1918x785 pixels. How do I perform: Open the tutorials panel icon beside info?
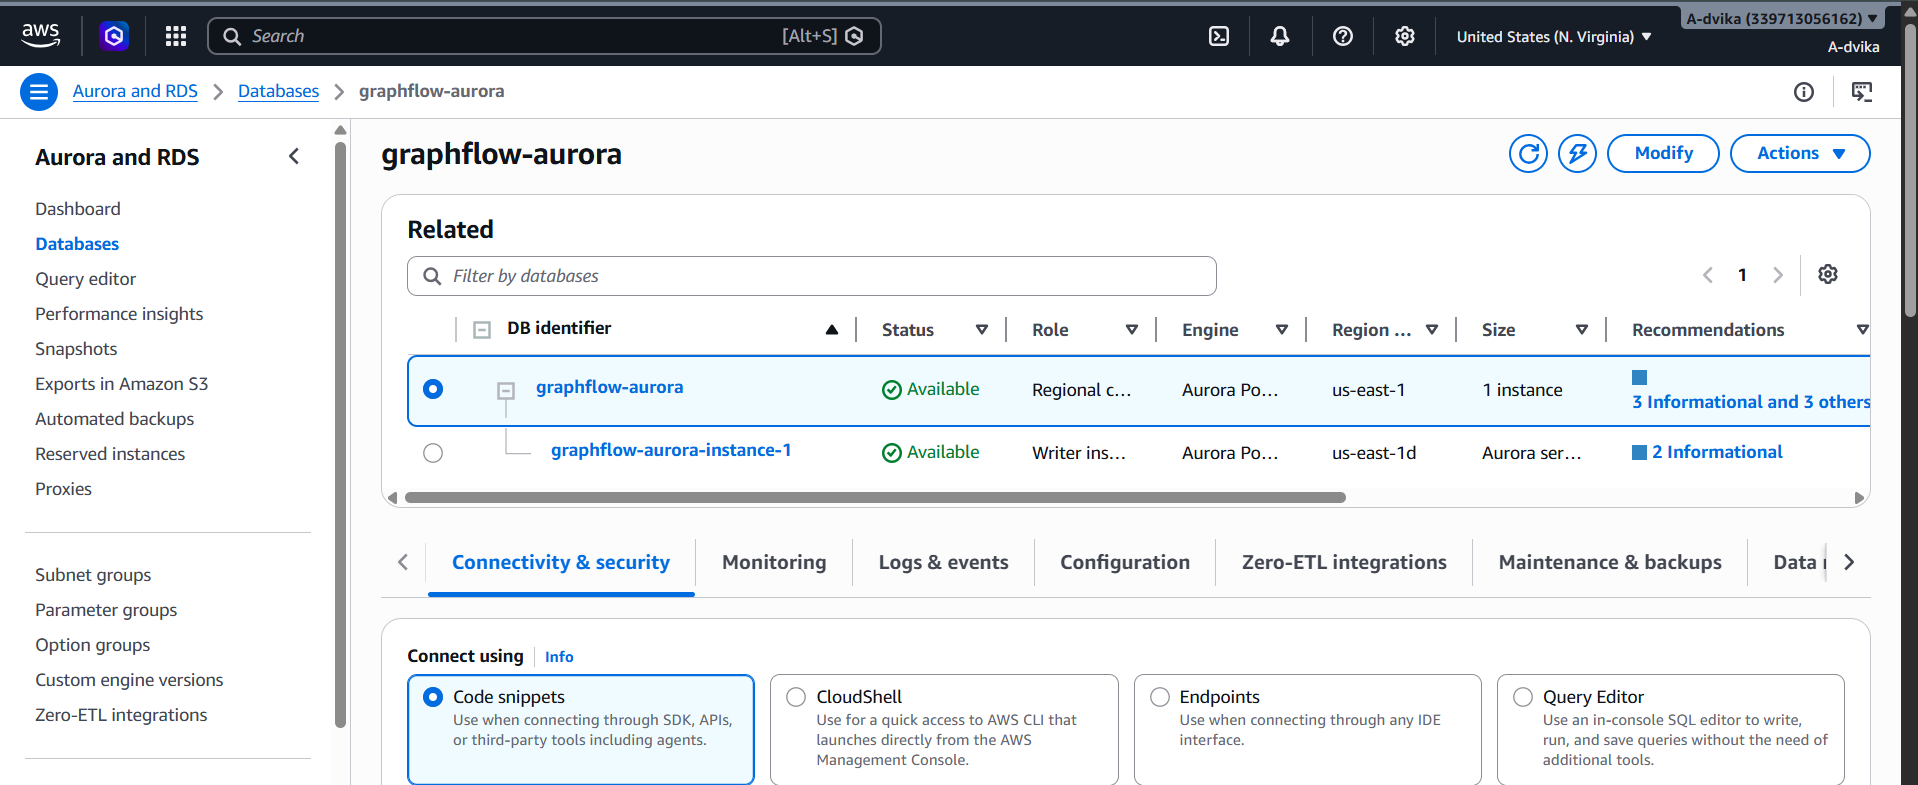(x=1862, y=92)
